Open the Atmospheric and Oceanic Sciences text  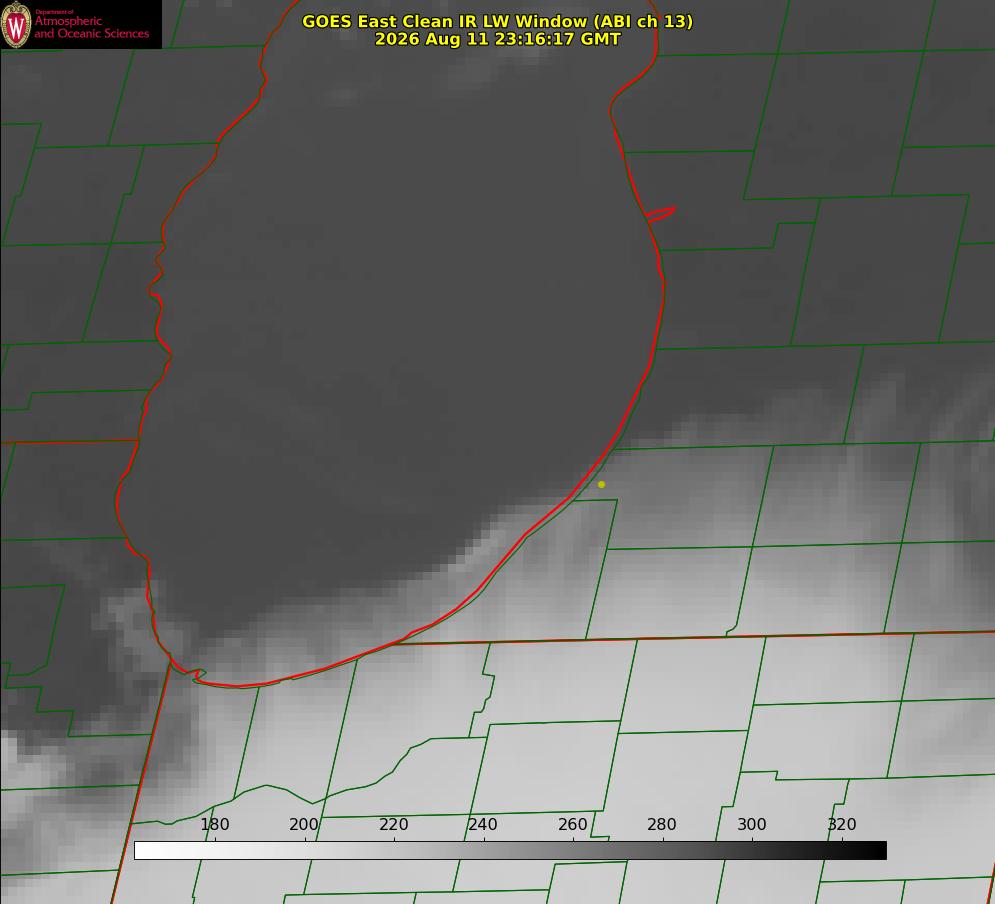(x=92, y=27)
